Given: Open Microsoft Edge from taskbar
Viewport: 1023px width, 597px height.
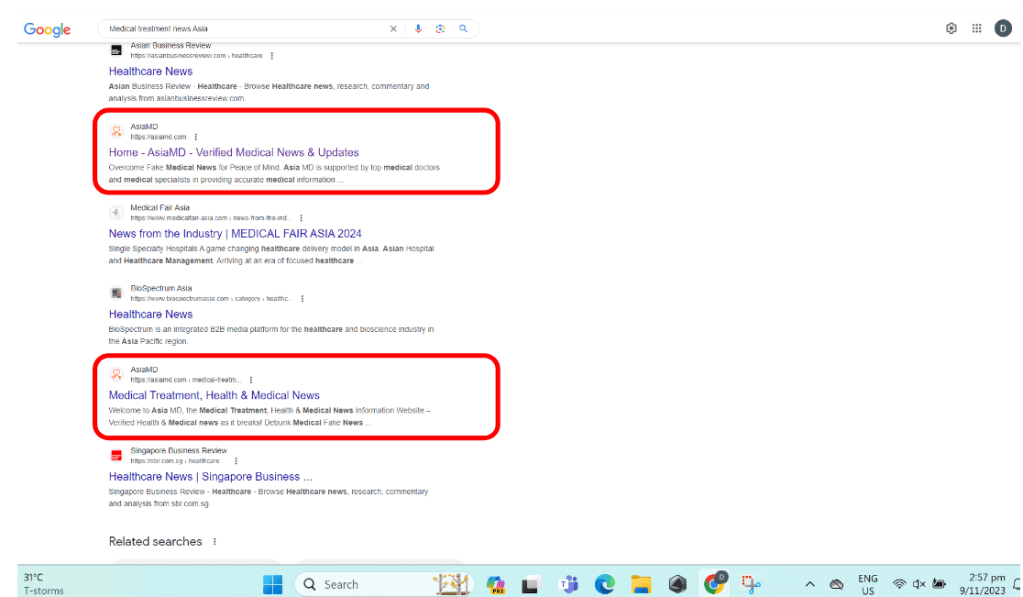Looking at the screenshot, I should 604,584.
